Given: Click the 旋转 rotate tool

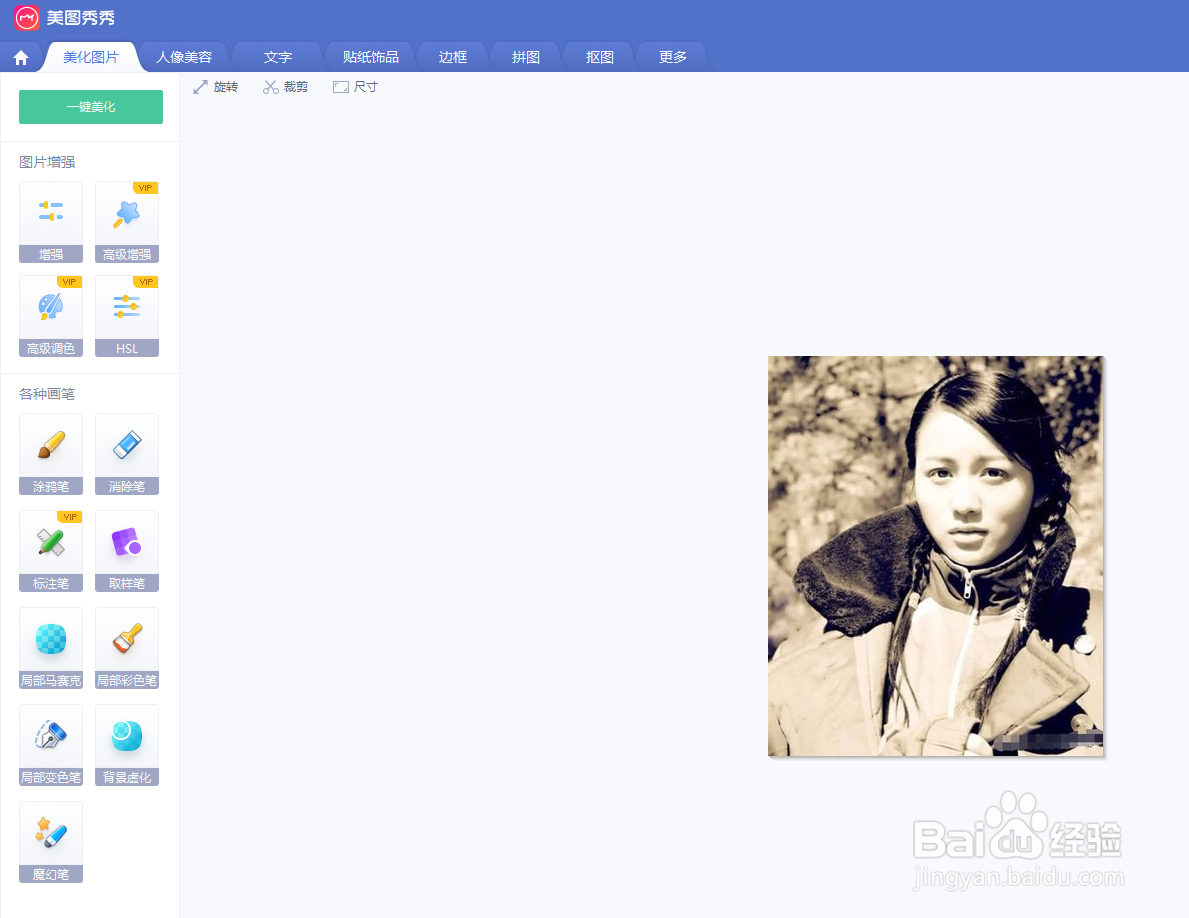Looking at the screenshot, I should coord(215,87).
